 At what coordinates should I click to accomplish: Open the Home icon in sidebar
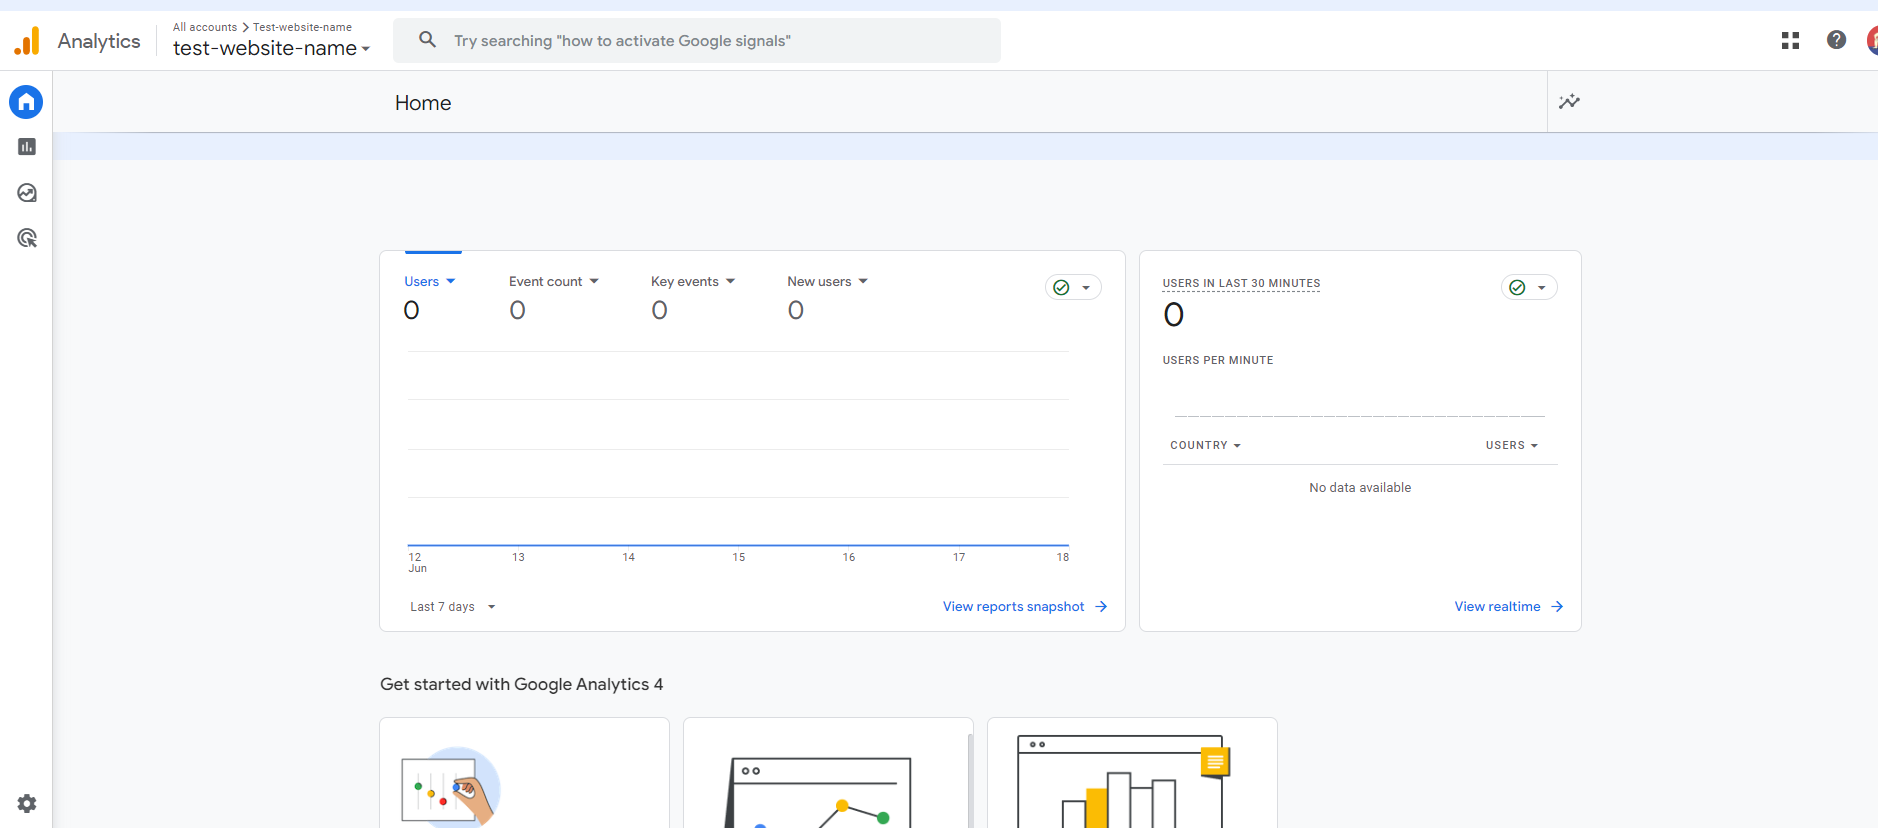(26, 102)
